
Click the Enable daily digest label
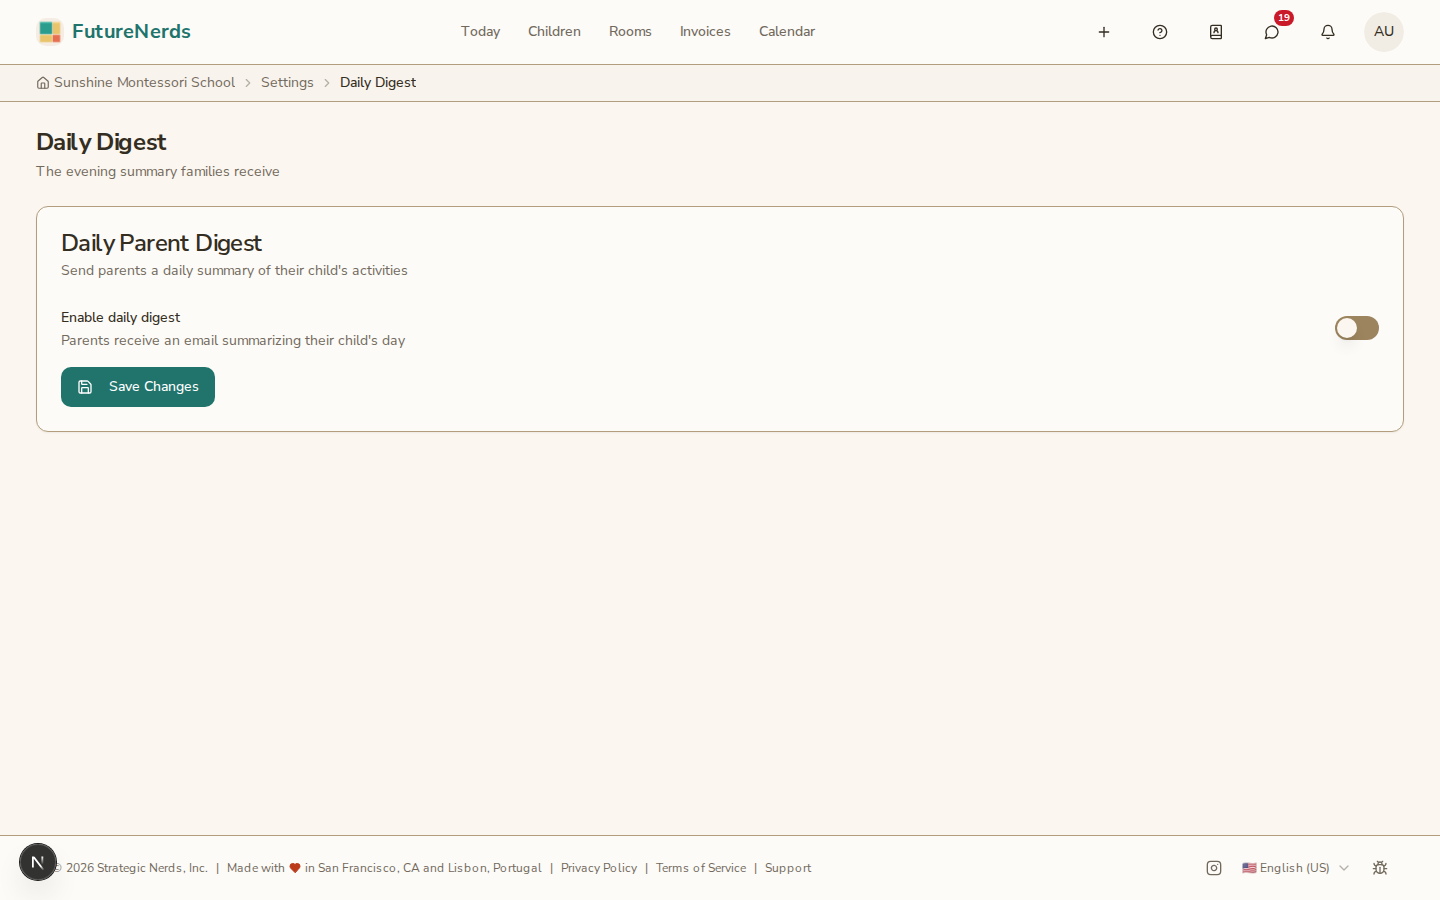pyautogui.click(x=120, y=317)
